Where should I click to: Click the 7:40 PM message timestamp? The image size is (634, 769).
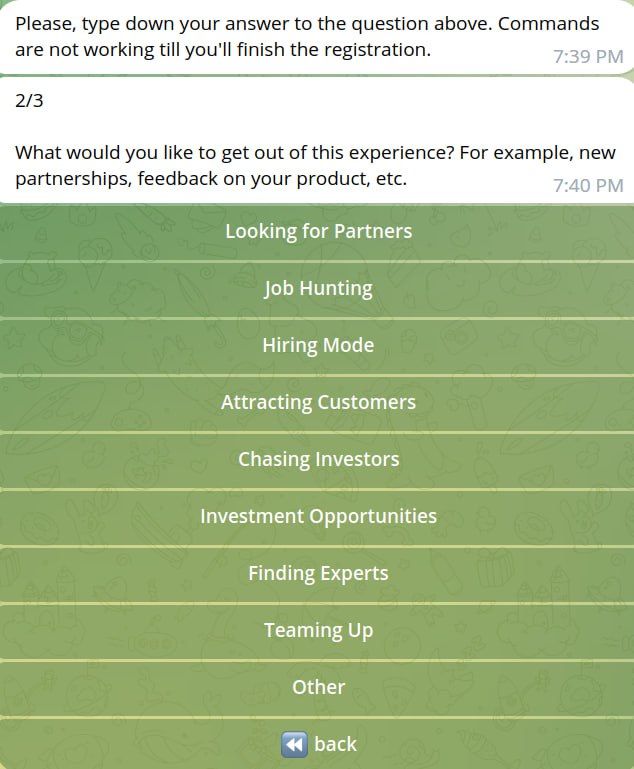587,186
